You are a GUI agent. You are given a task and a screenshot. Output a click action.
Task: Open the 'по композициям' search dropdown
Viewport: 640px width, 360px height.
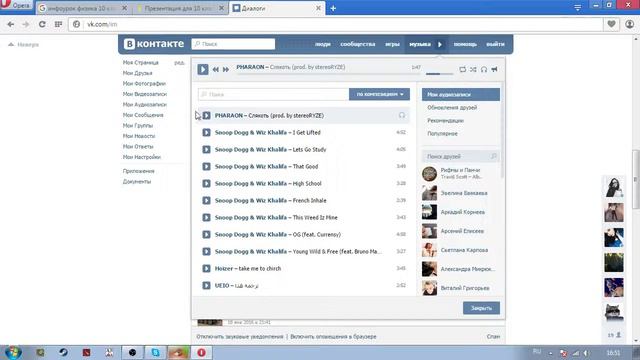(380, 94)
